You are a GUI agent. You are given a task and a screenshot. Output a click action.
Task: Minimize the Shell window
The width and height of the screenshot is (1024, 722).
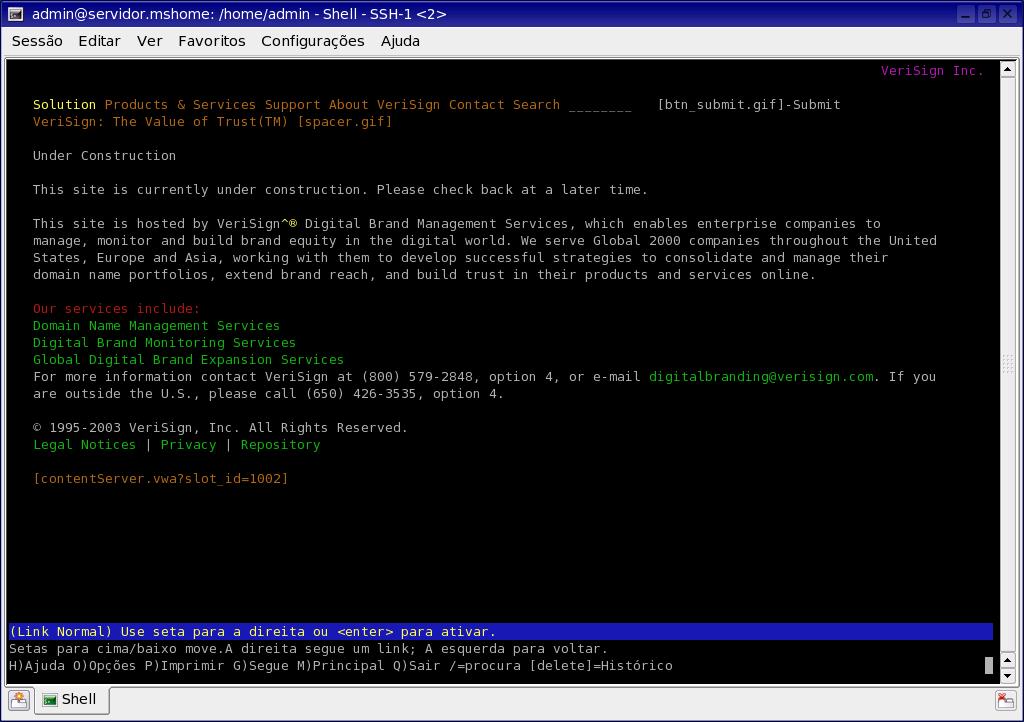click(x=965, y=14)
